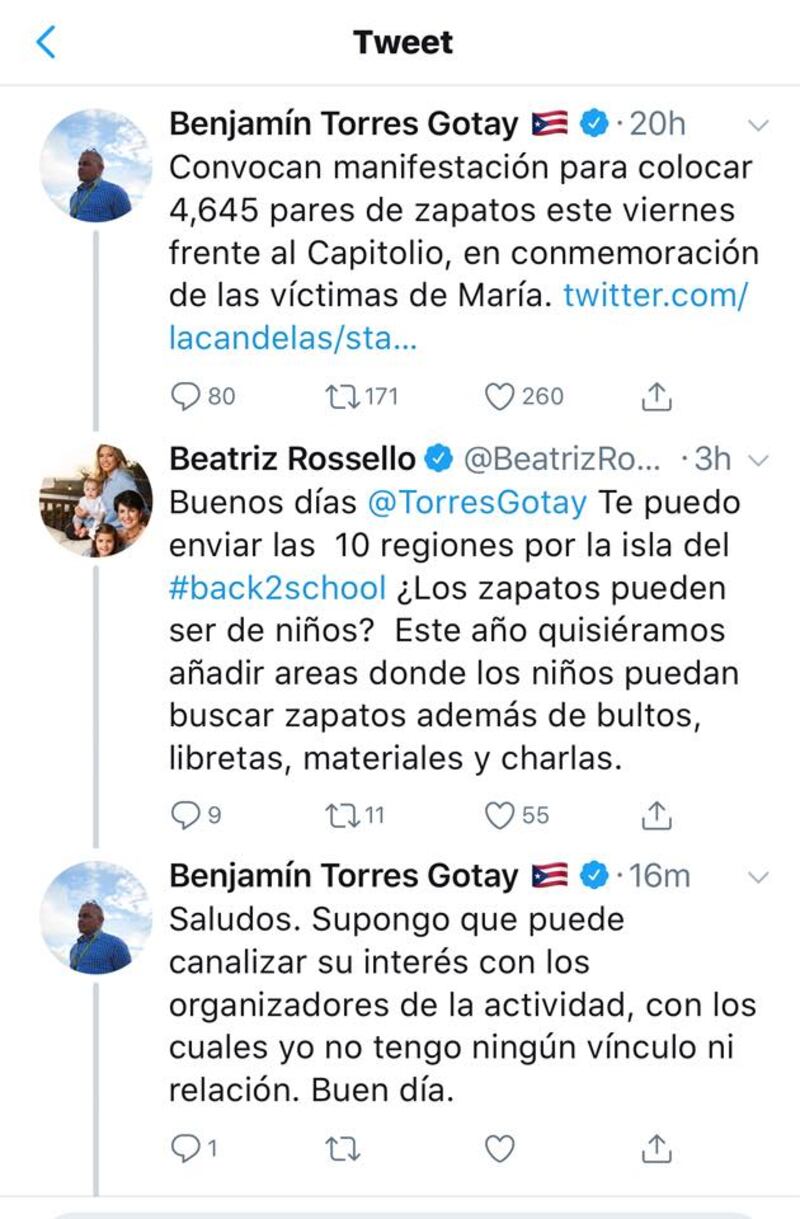
Task: Open options chevron on the 20h tweet
Action: coord(758,126)
